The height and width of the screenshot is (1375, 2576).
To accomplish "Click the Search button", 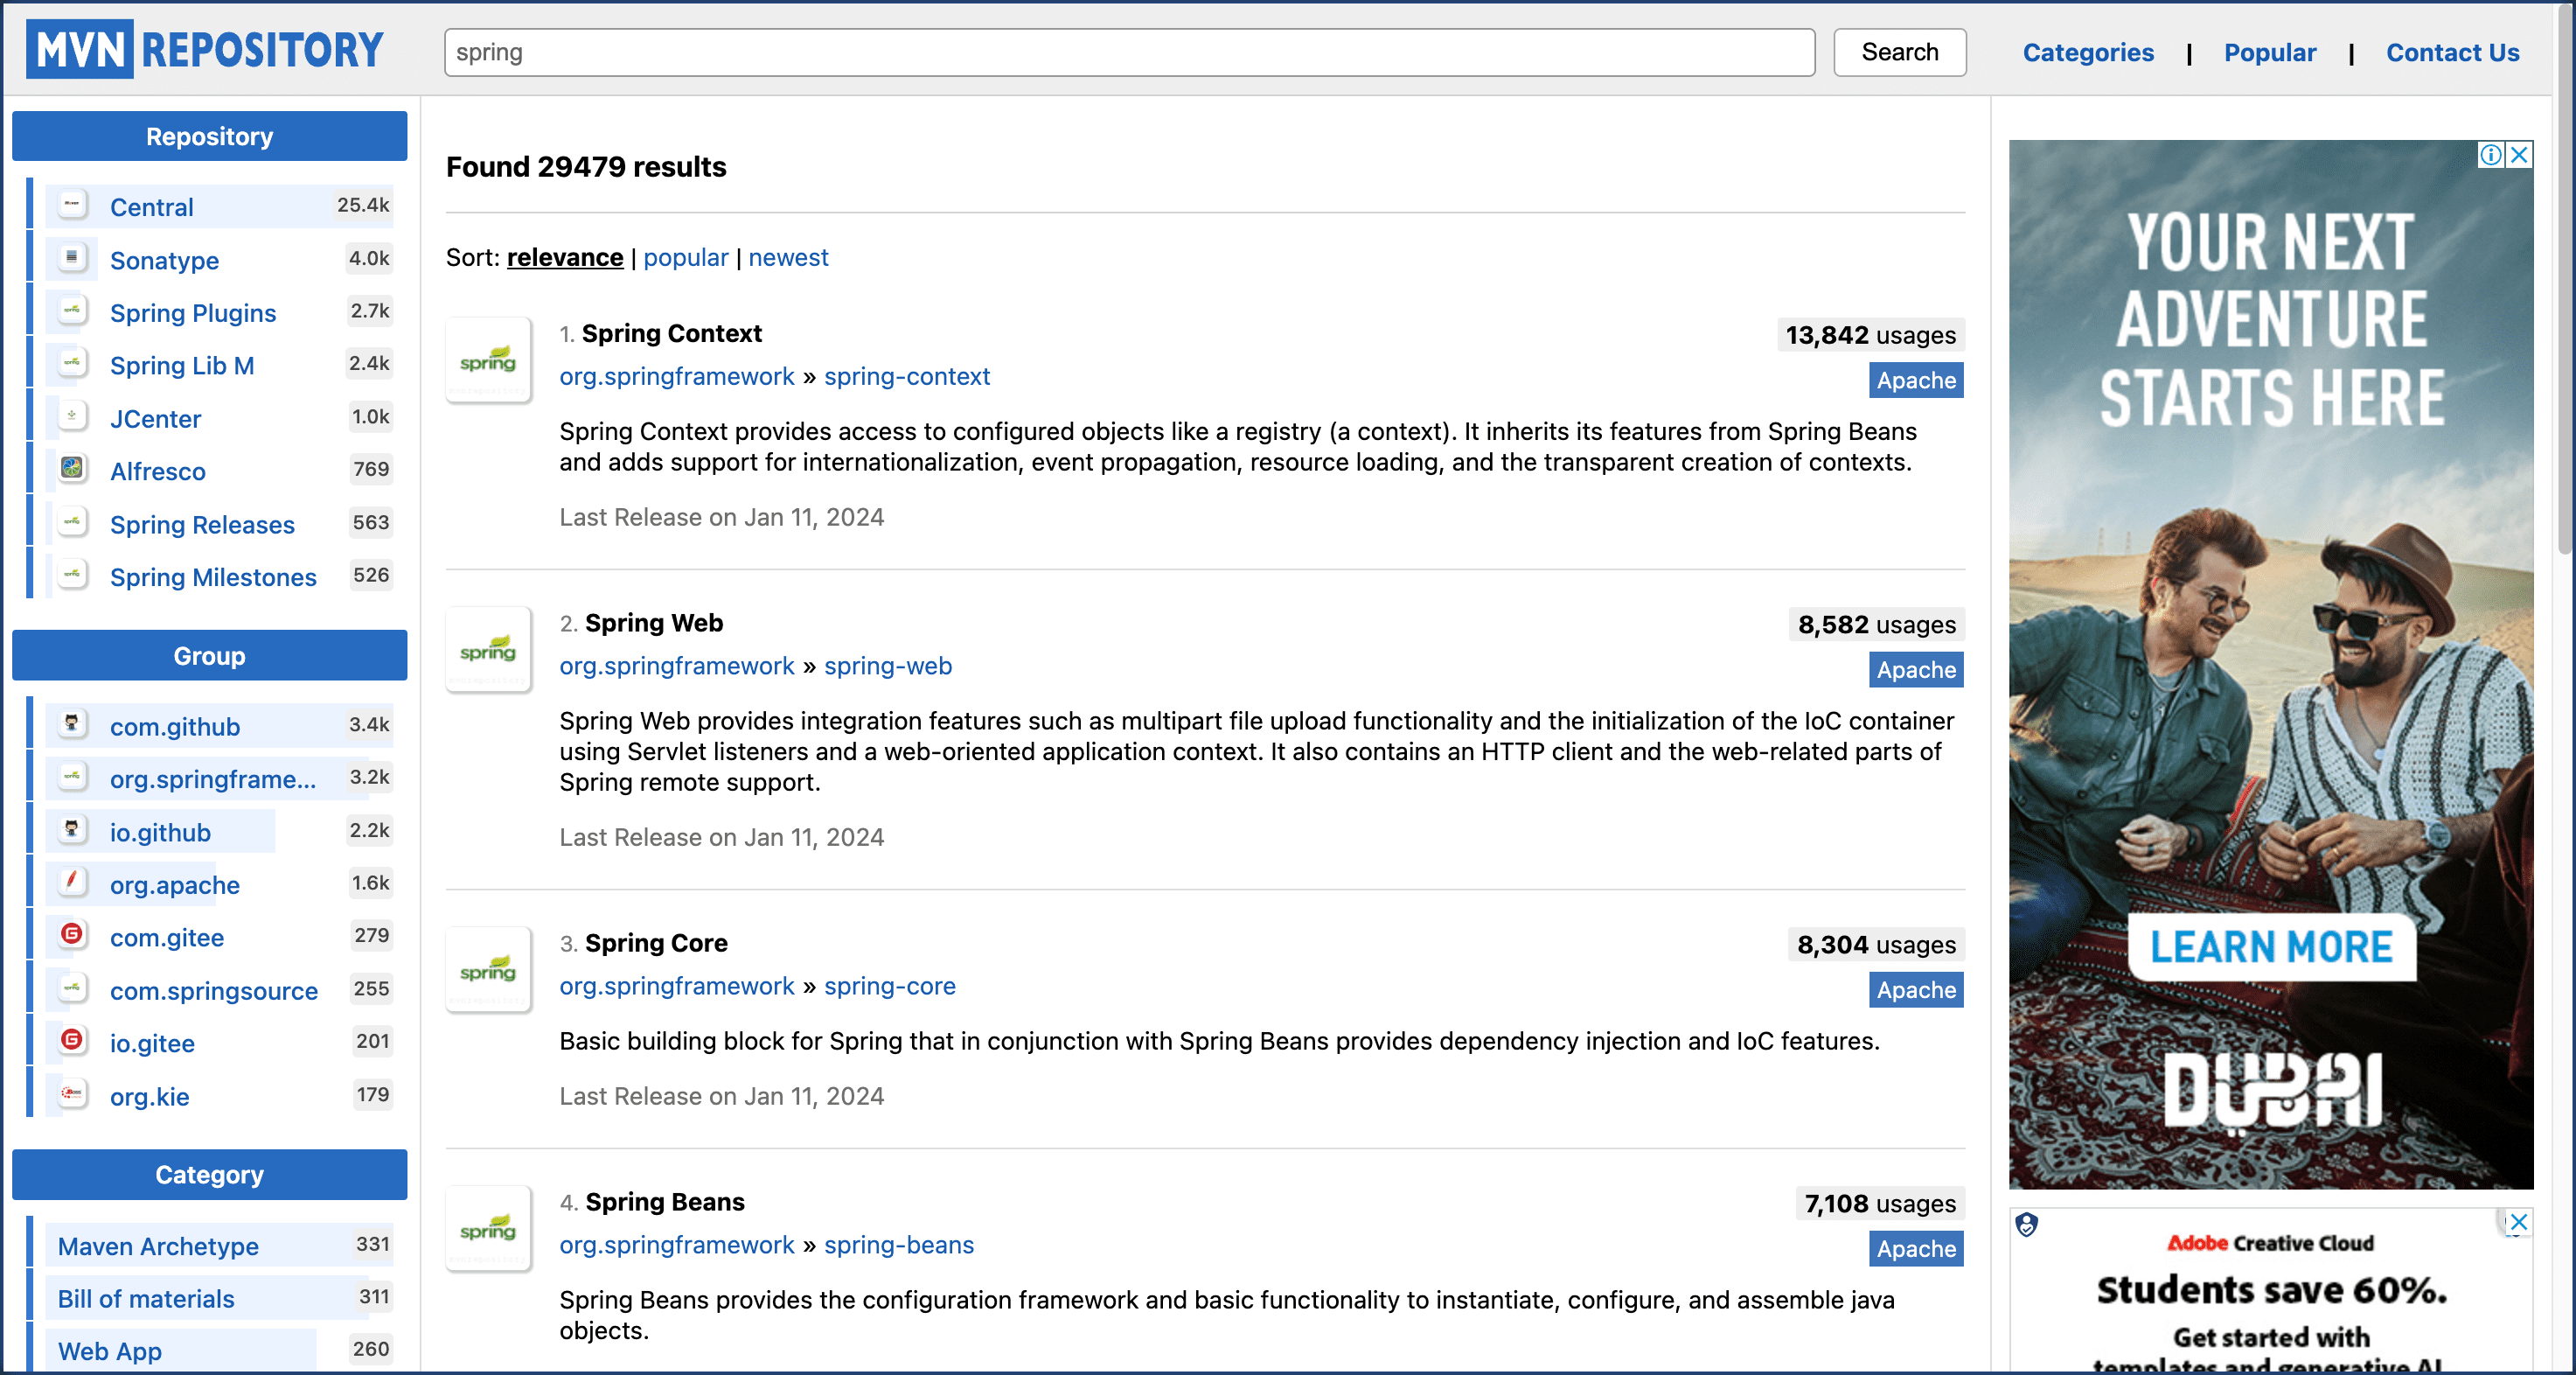I will [x=1900, y=52].
